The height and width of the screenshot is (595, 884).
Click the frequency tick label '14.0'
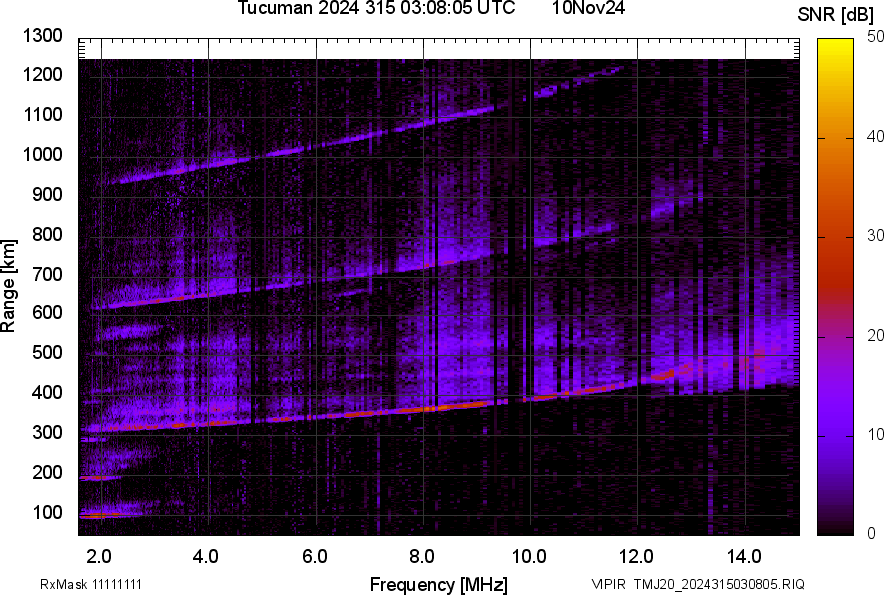coord(744,557)
